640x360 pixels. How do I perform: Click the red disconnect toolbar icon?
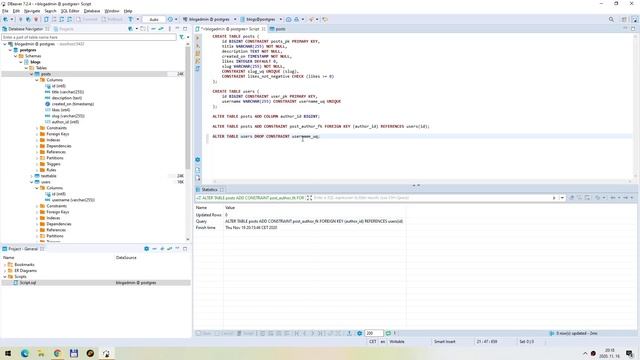pos(36,19)
